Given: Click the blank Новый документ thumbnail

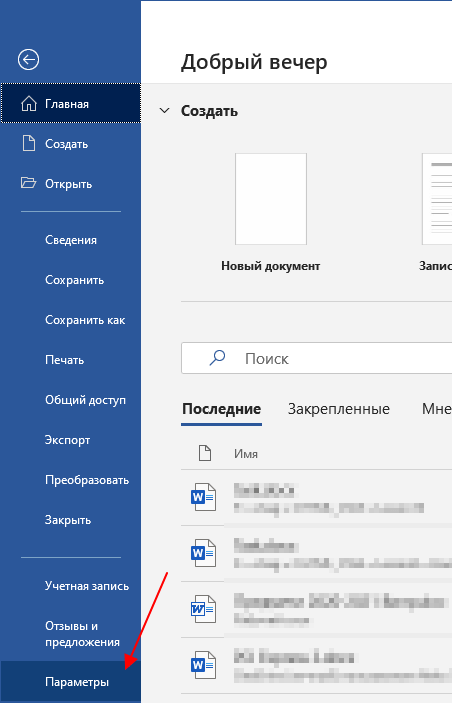Looking at the screenshot, I should click(271, 199).
